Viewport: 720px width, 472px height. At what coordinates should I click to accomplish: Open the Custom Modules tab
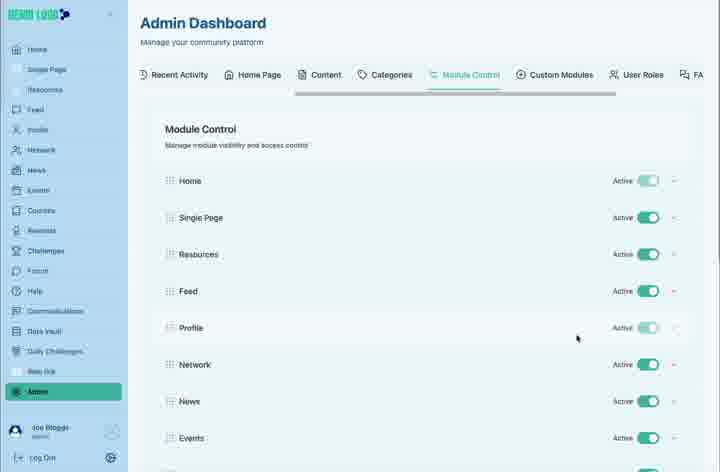[x=555, y=75]
